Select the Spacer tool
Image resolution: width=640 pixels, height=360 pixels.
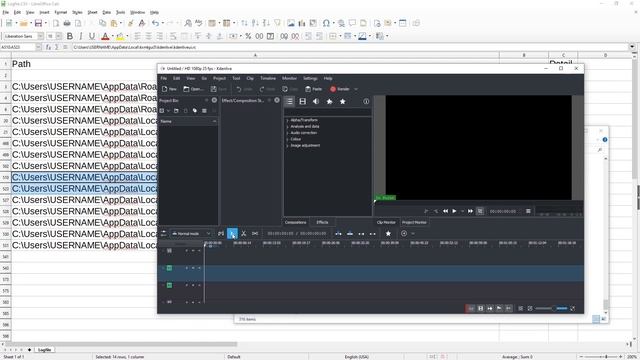pyautogui.click(x=255, y=233)
